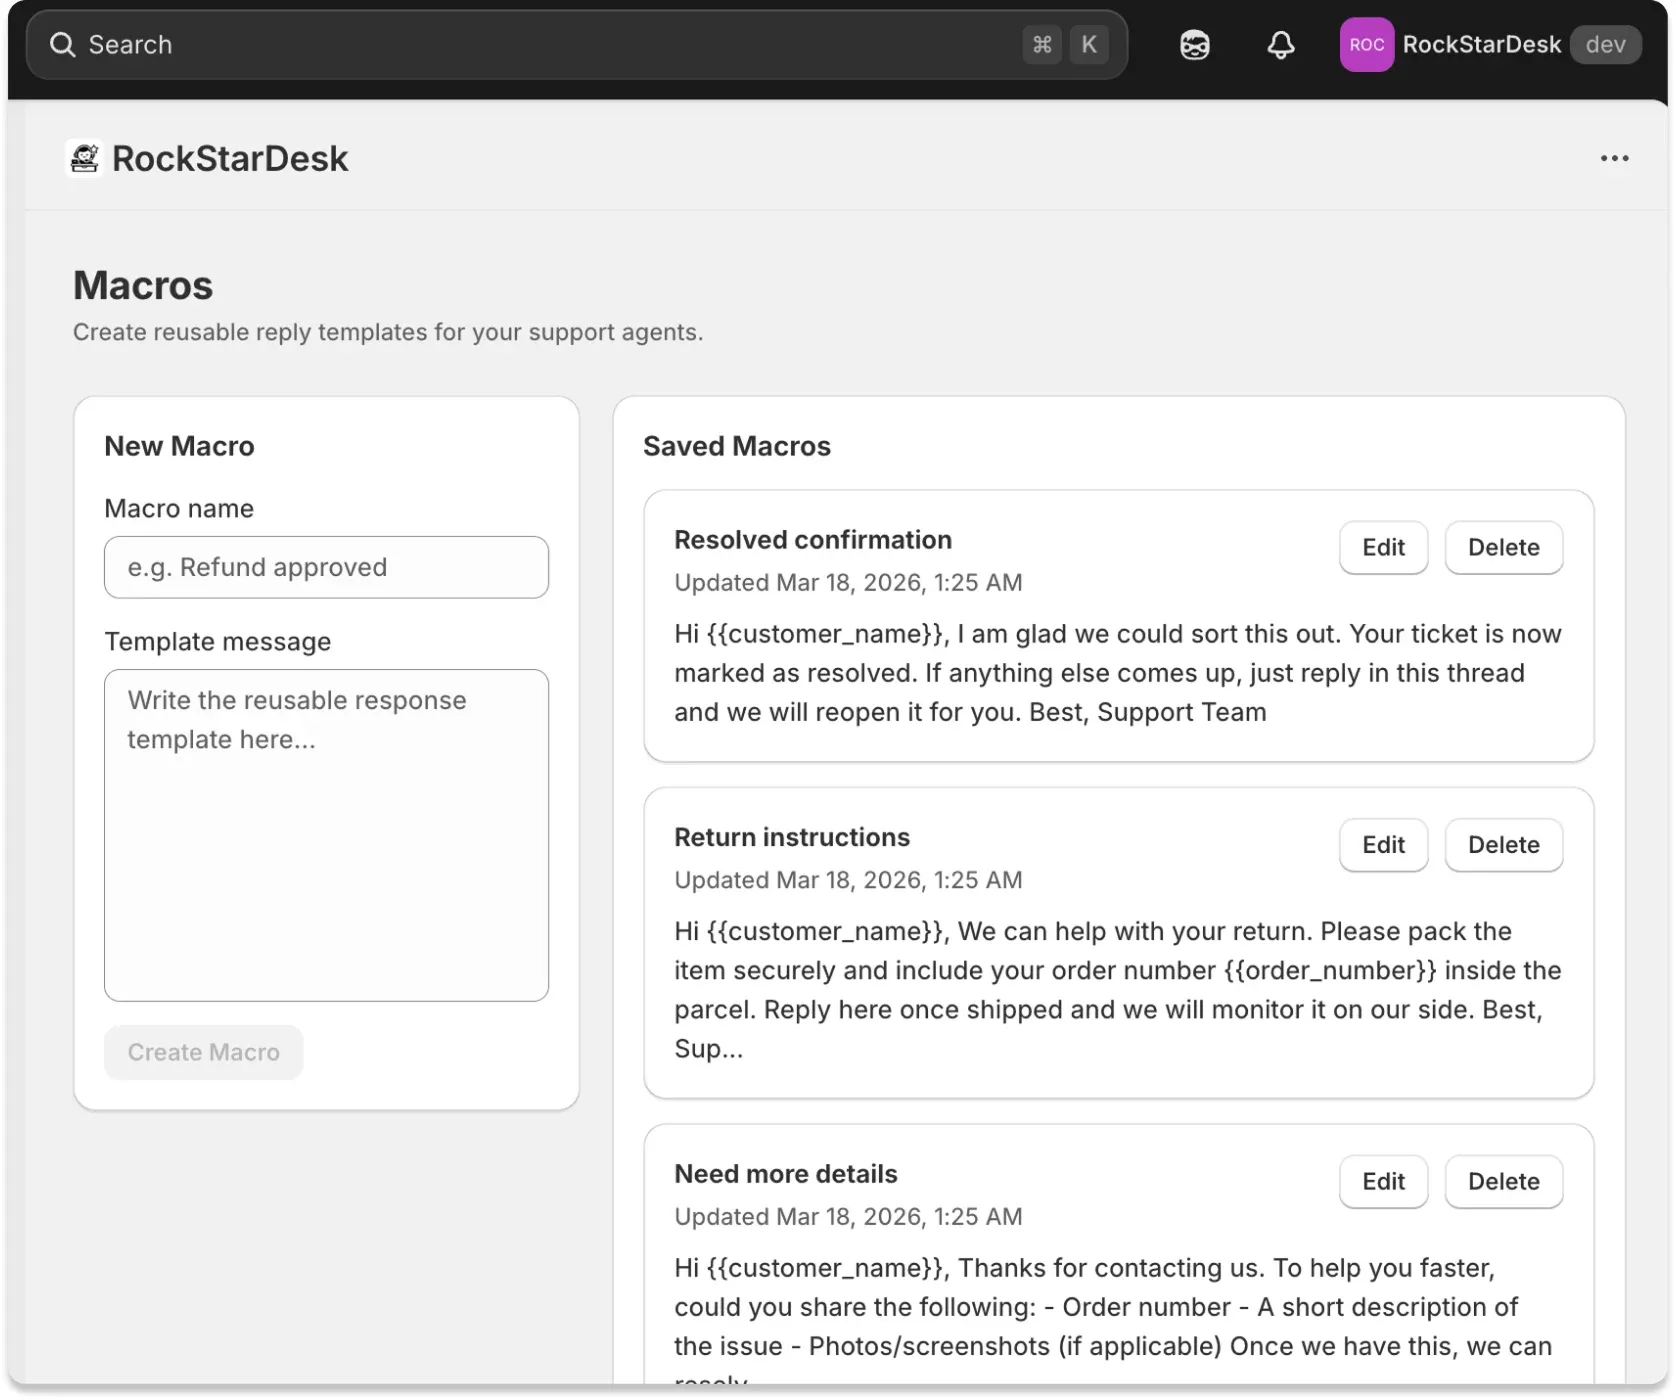Click the Resolved confirmation macro title
This screenshot has width=1676, height=1400.
[x=813, y=540]
